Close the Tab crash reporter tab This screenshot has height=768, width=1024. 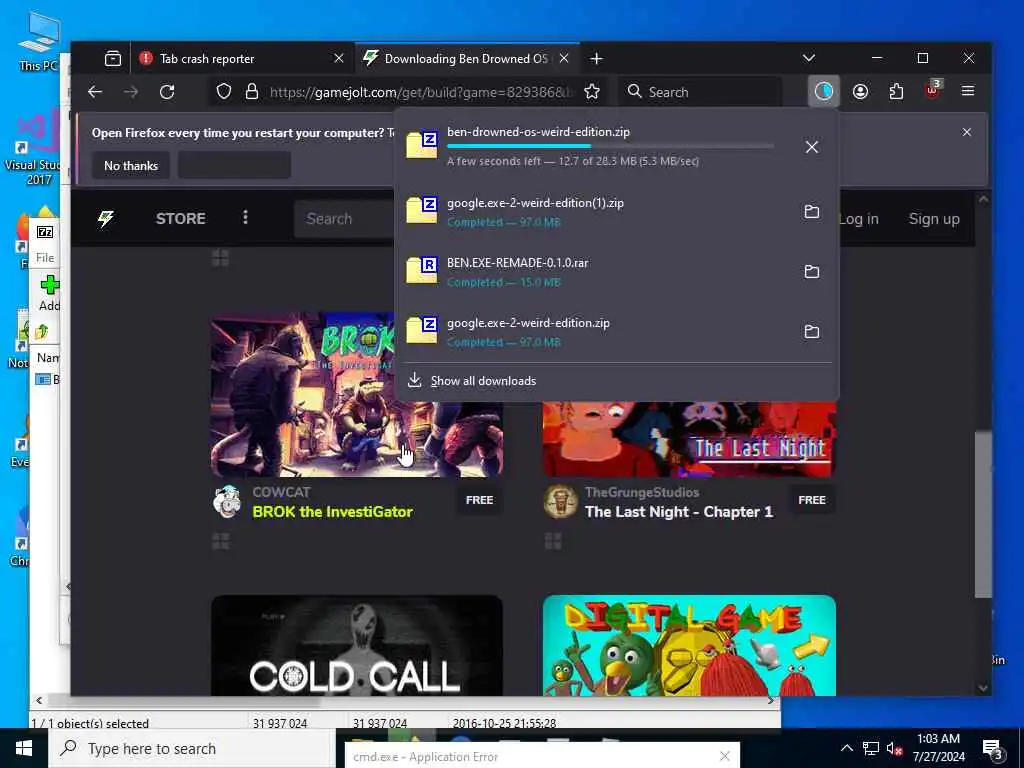point(339,59)
